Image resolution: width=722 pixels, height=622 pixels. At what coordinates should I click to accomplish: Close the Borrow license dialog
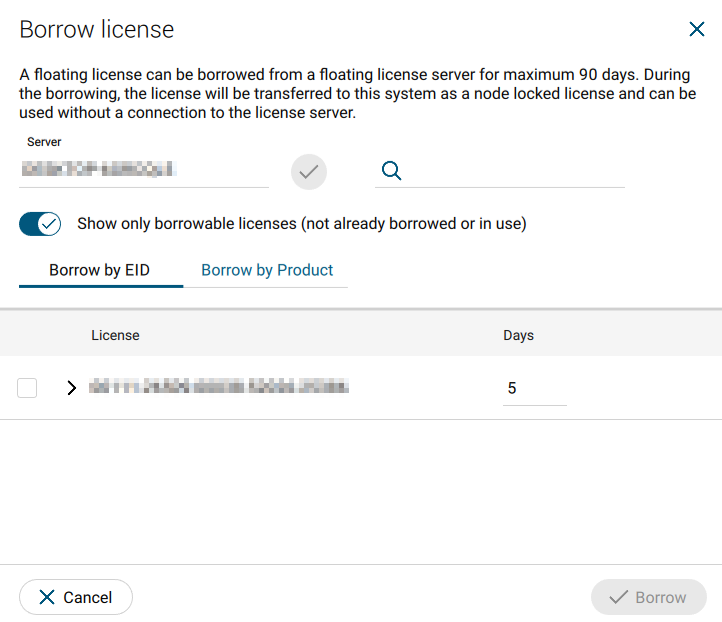pyautogui.click(x=697, y=30)
